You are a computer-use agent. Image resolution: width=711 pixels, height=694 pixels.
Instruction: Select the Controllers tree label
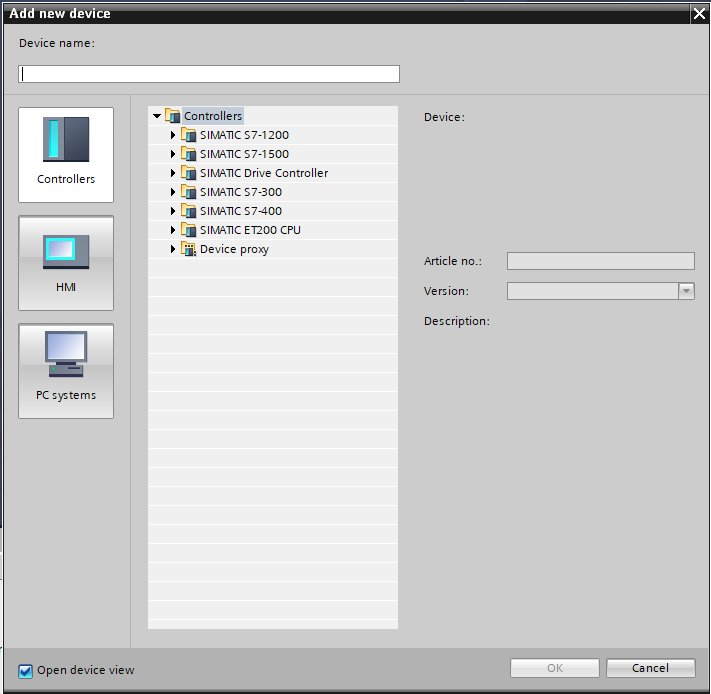(x=213, y=116)
